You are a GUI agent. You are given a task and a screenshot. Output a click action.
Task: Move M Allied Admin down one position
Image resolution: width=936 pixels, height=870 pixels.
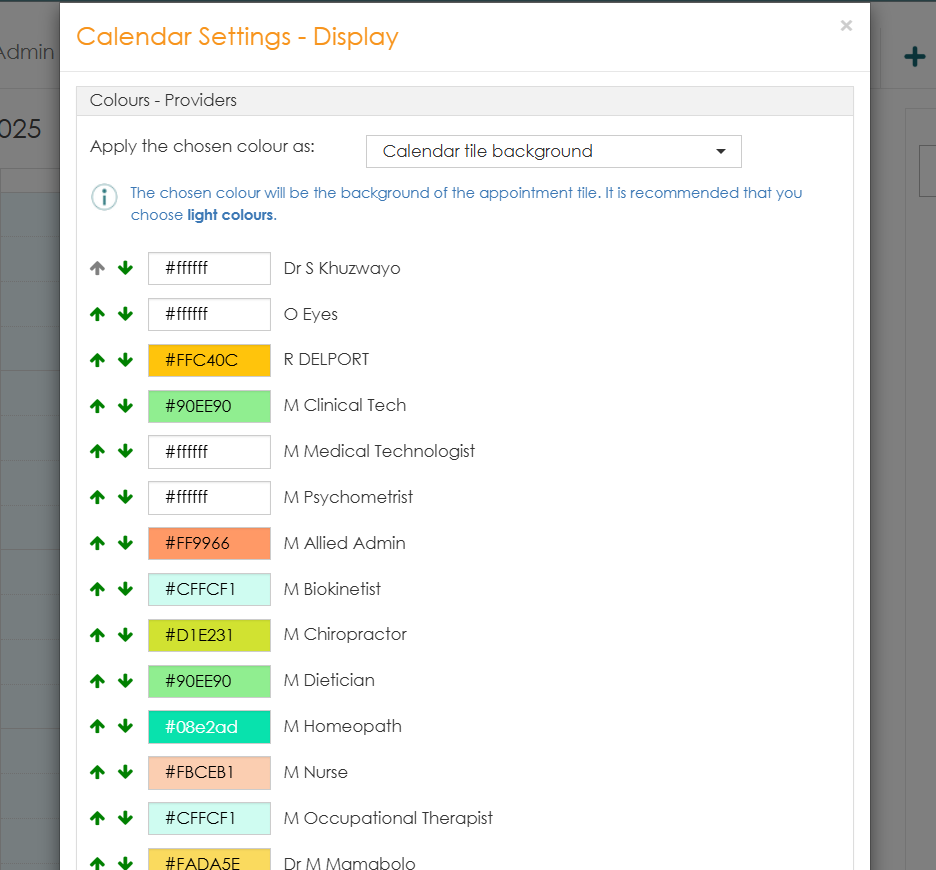[125, 543]
